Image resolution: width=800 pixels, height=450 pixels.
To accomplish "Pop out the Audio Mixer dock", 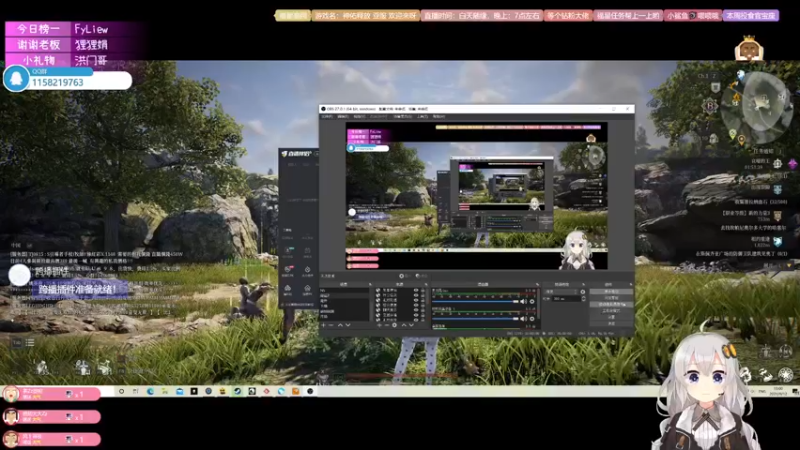I will coord(537,285).
